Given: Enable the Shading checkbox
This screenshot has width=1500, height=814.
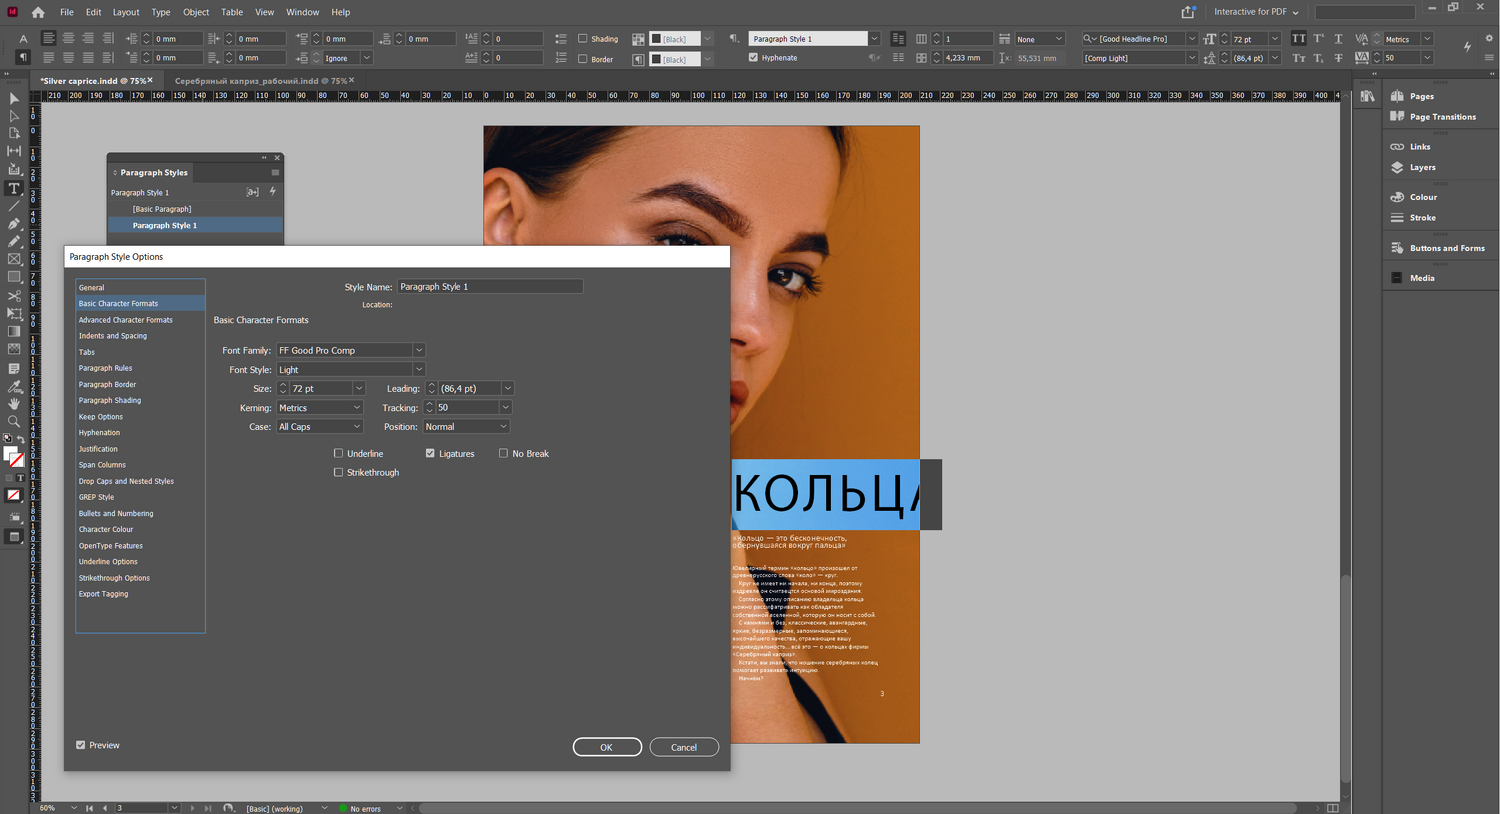Looking at the screenshot, I should [582, 39].
